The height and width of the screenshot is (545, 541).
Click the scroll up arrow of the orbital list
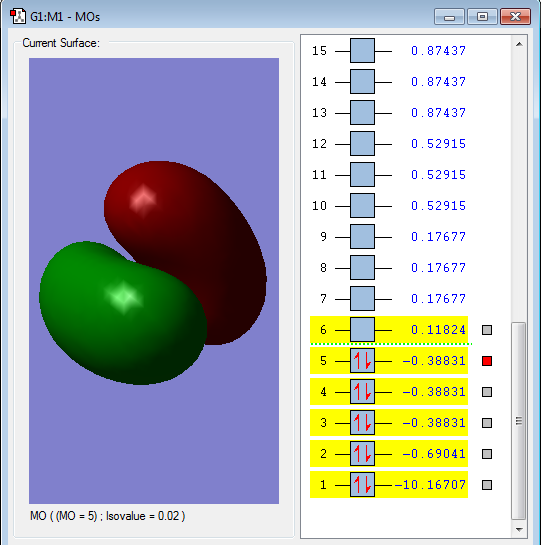[519, 44]
